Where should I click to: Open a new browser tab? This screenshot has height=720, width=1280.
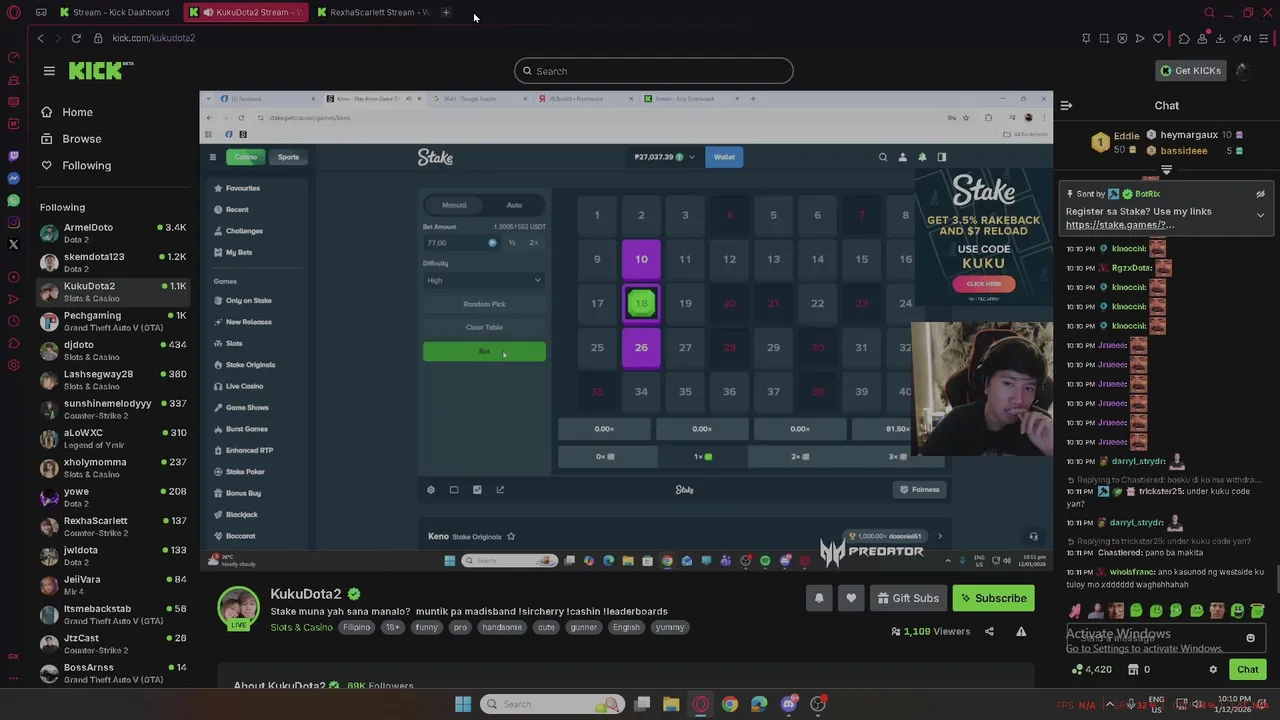[x=446, y=12]
